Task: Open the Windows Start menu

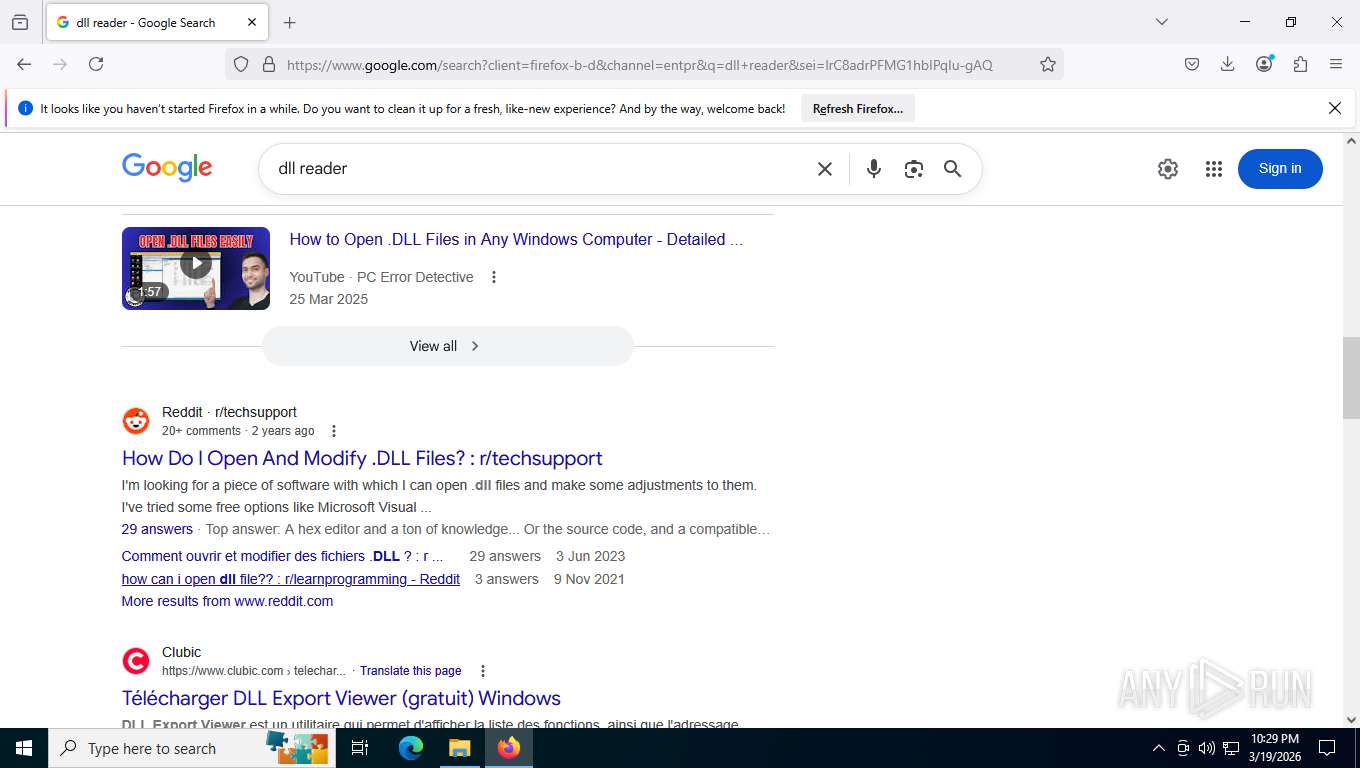Action: tap(24, 748)
